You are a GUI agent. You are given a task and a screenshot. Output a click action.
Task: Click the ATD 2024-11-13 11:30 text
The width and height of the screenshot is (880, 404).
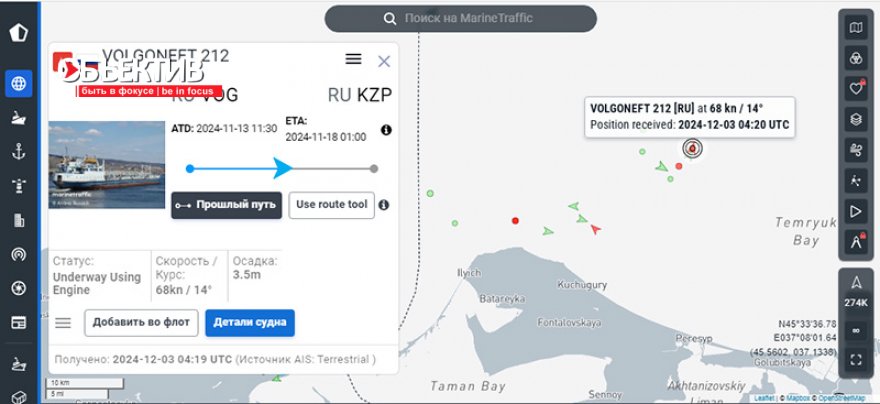coord(224,128)
